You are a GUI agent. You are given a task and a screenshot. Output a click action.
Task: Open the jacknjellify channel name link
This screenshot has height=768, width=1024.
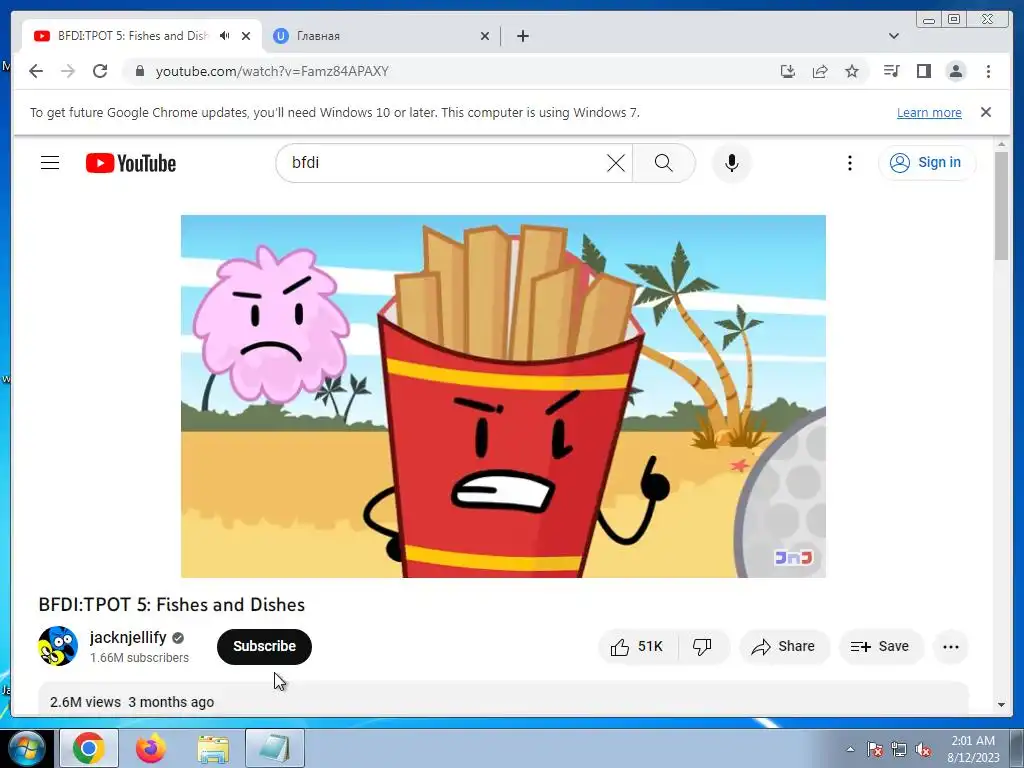(x=128, y=637)
